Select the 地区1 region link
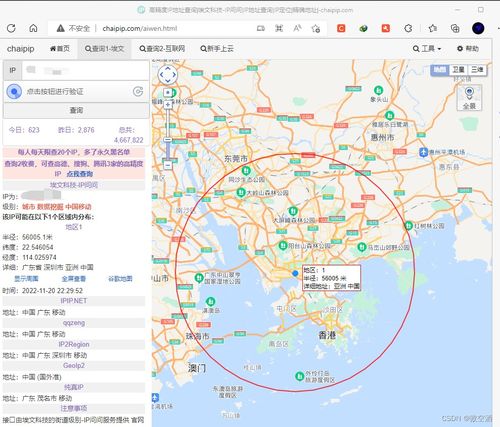Screen dimensions: 500x427 [74, 227]
